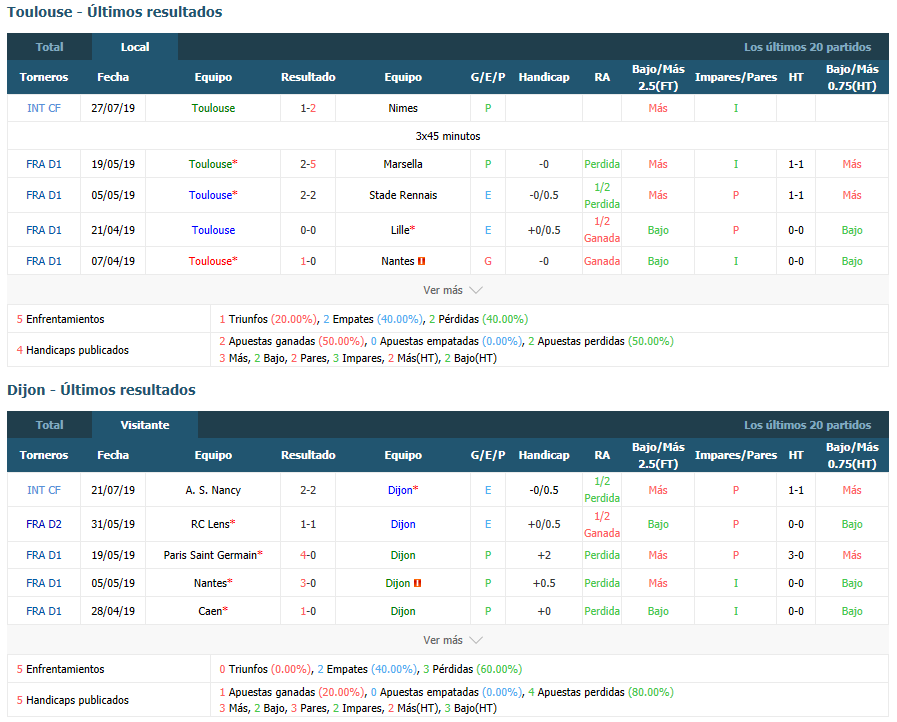Click Dijon in the A. S. Nancy row
The width and height of the screenshot is (897, 722).
point(400,490)
